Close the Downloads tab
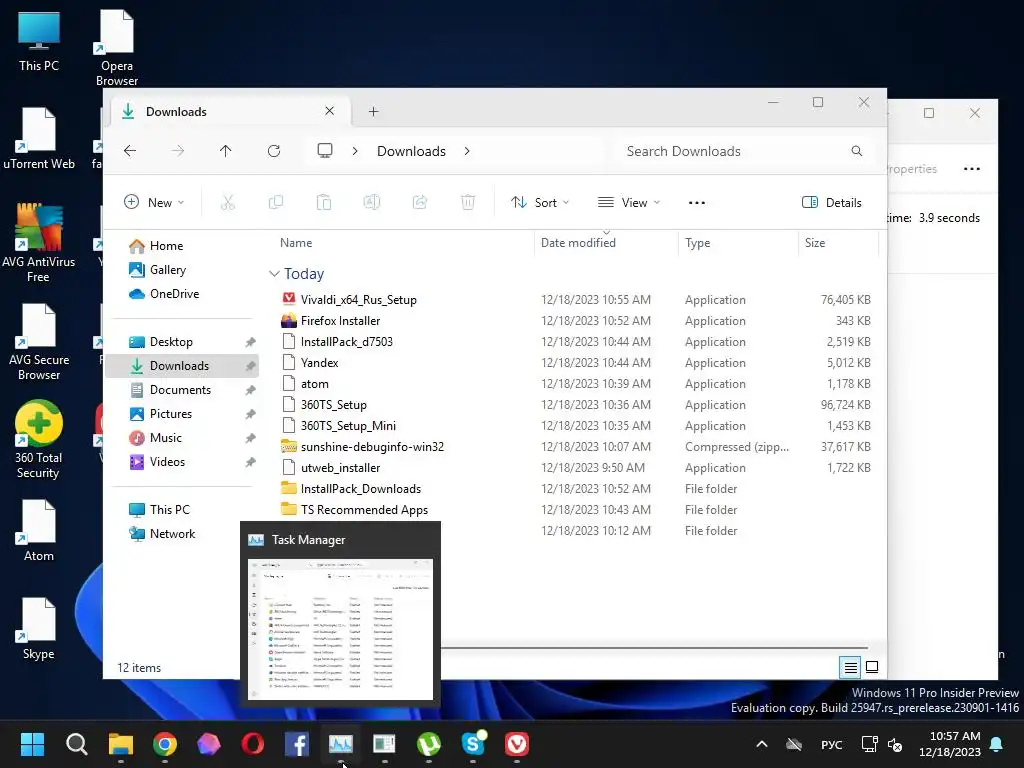This screenshot has width=1024, height=768. (330, 111)
